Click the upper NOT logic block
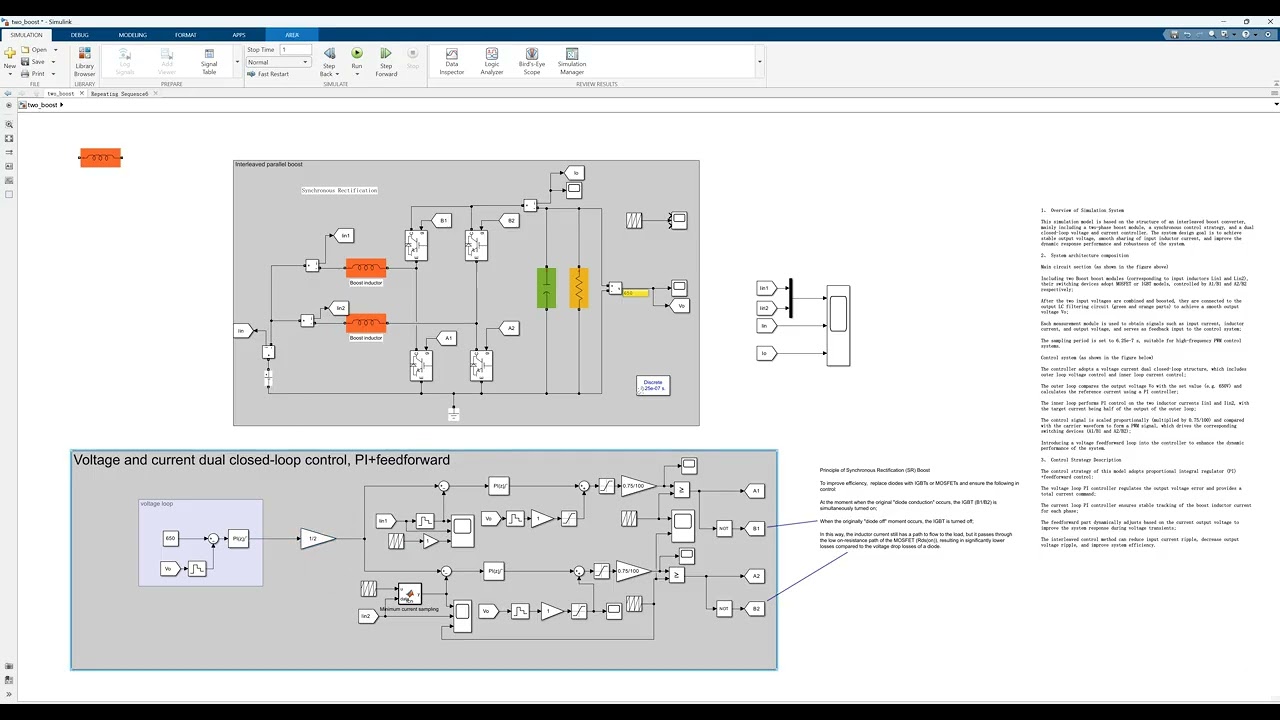The image size is (1280, 720). point(724,528)
